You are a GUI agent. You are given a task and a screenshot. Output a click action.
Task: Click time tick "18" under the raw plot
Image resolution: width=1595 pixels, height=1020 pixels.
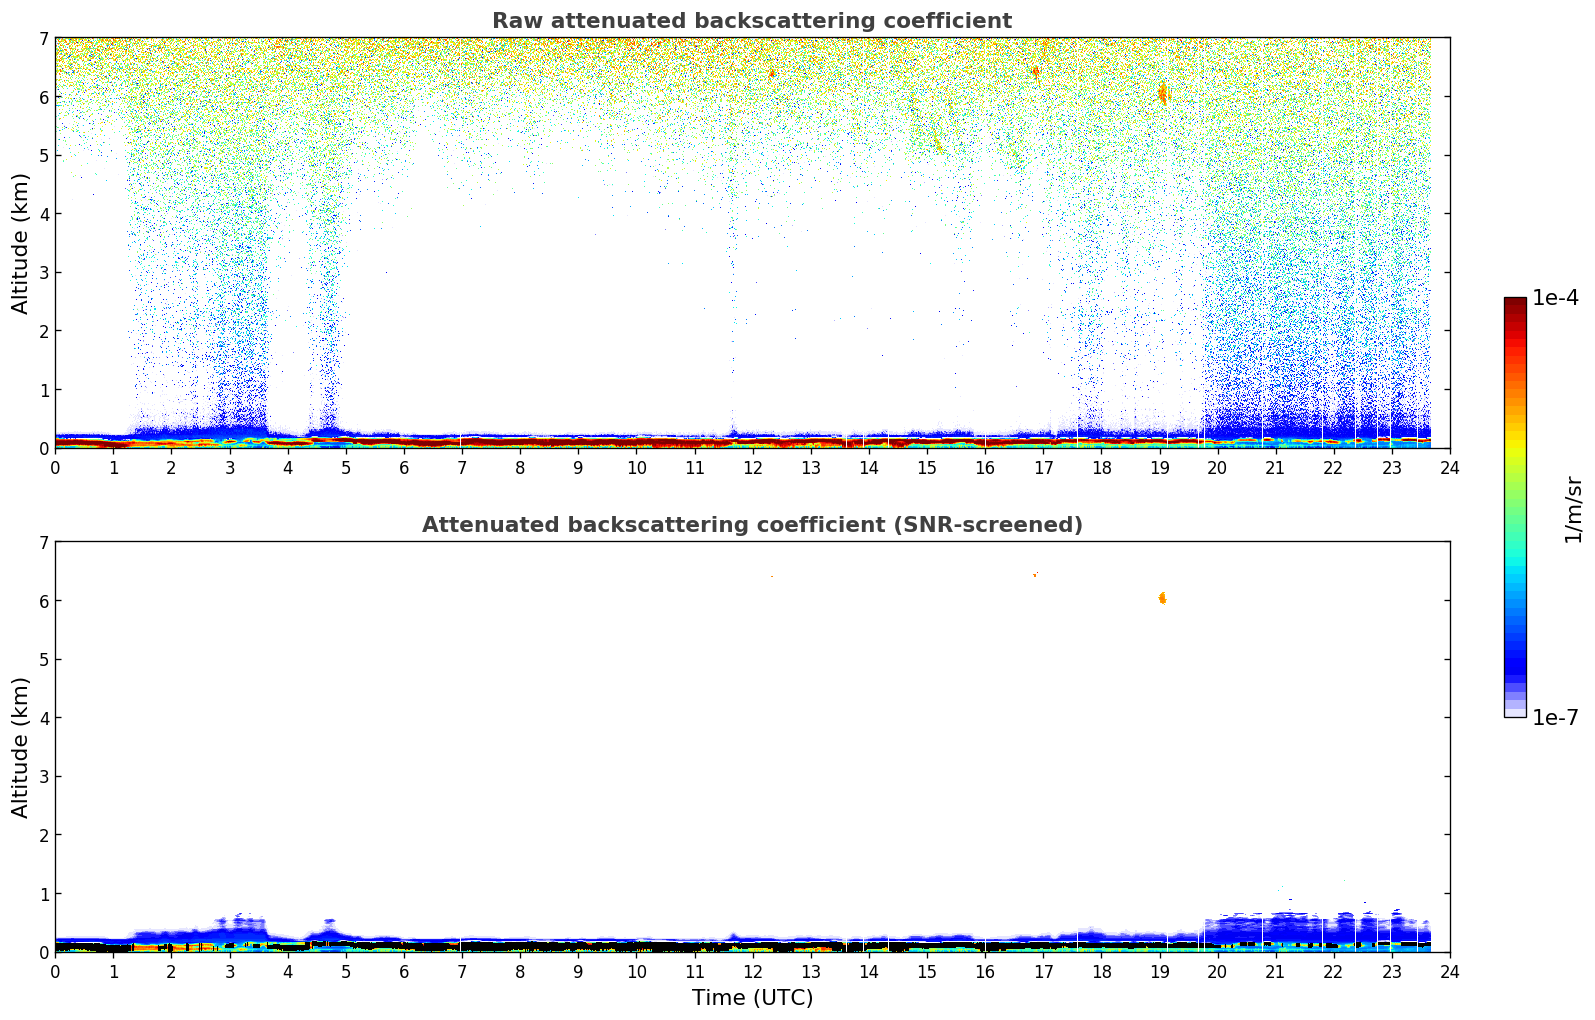(x=1101, y=467)
